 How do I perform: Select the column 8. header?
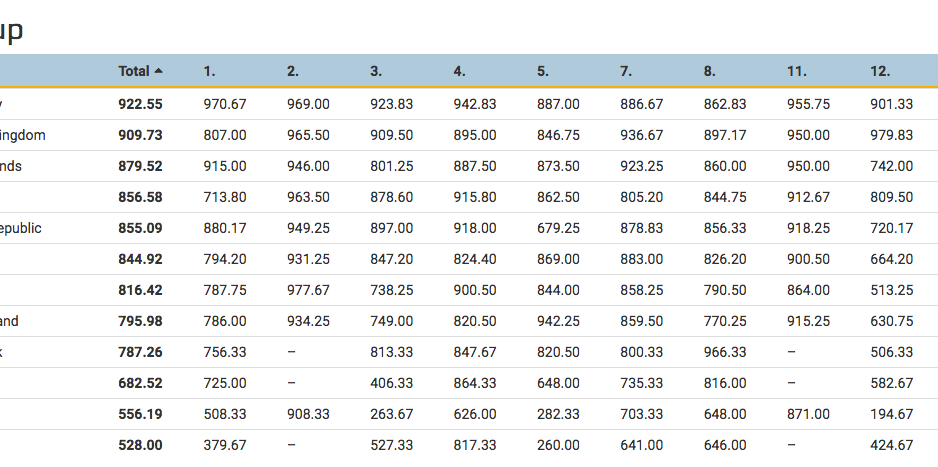point(709,71)
